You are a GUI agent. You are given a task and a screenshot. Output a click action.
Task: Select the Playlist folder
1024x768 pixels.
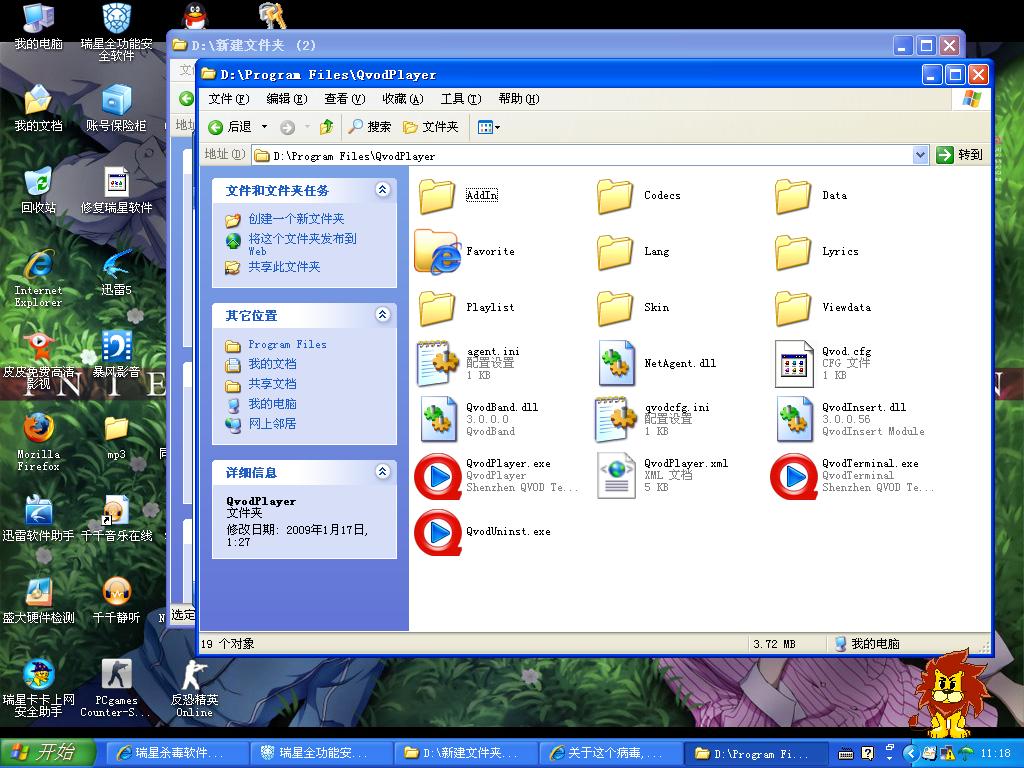click(x=436, y=308)
